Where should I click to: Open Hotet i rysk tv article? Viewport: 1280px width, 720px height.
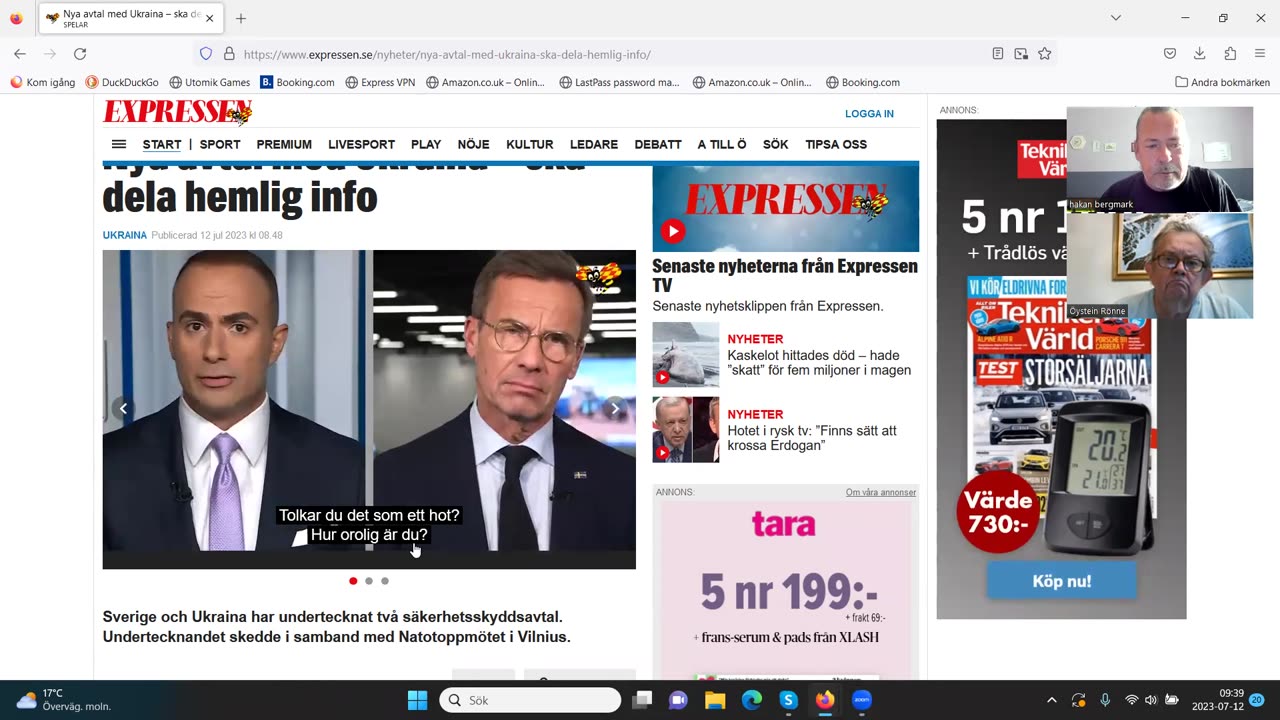(x=812, y=438)
